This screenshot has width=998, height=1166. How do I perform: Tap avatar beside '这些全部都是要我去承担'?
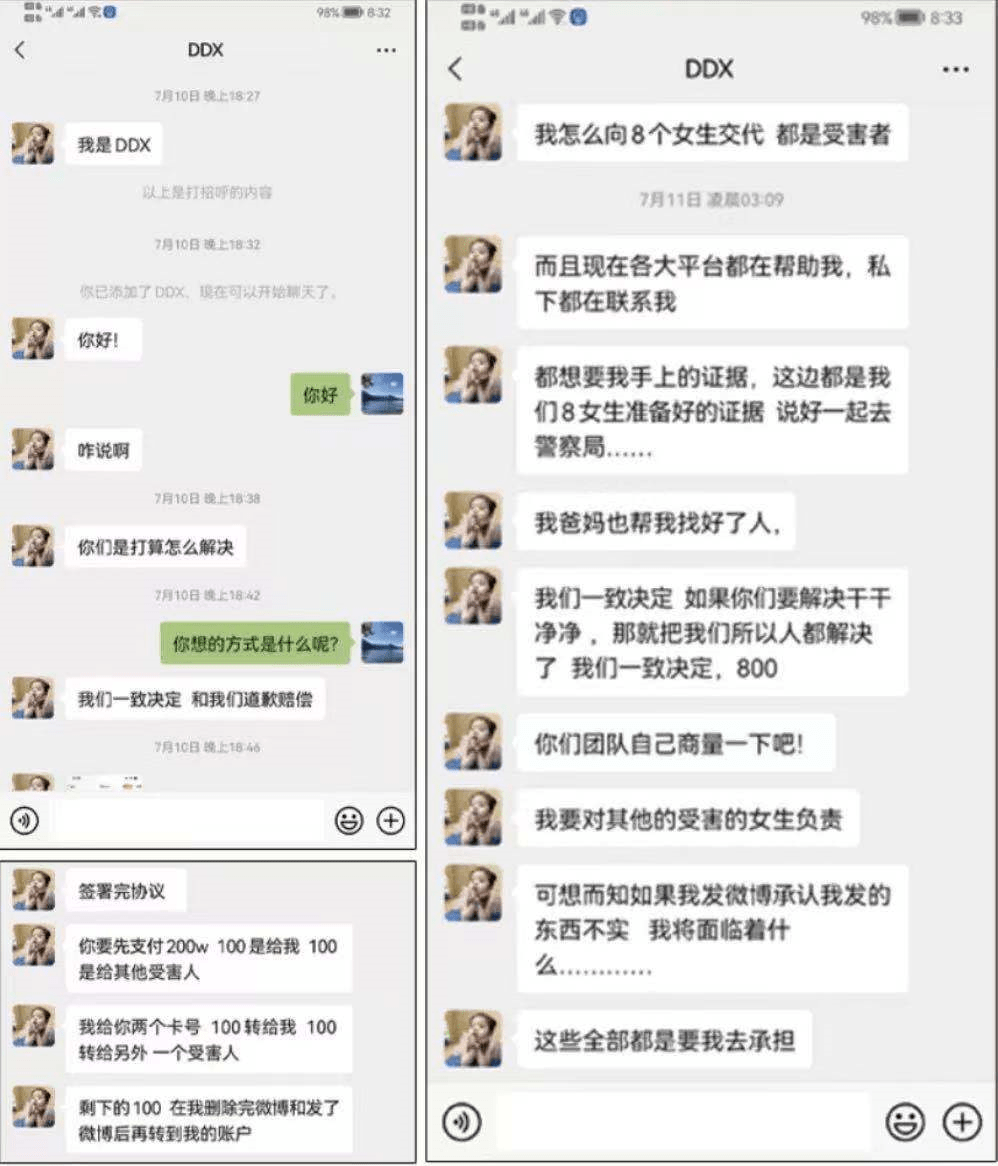pos(474,1038)
